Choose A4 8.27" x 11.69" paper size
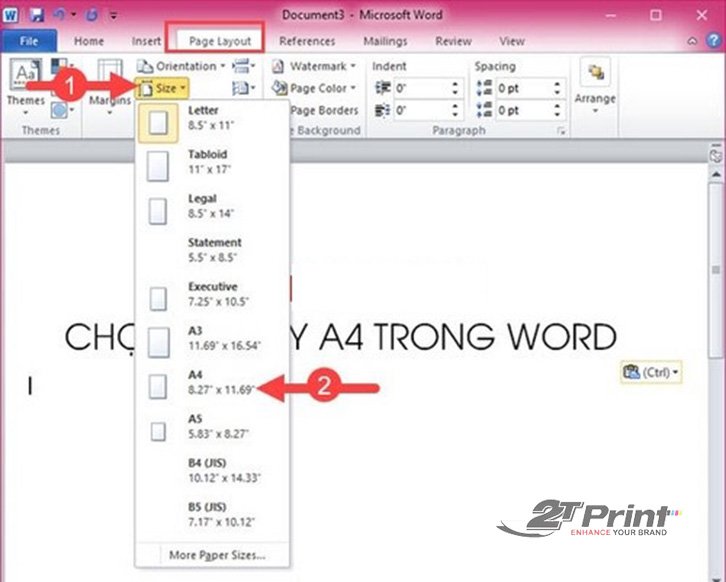This screenshot has height=582, width=726. click(x=212, y=386)
